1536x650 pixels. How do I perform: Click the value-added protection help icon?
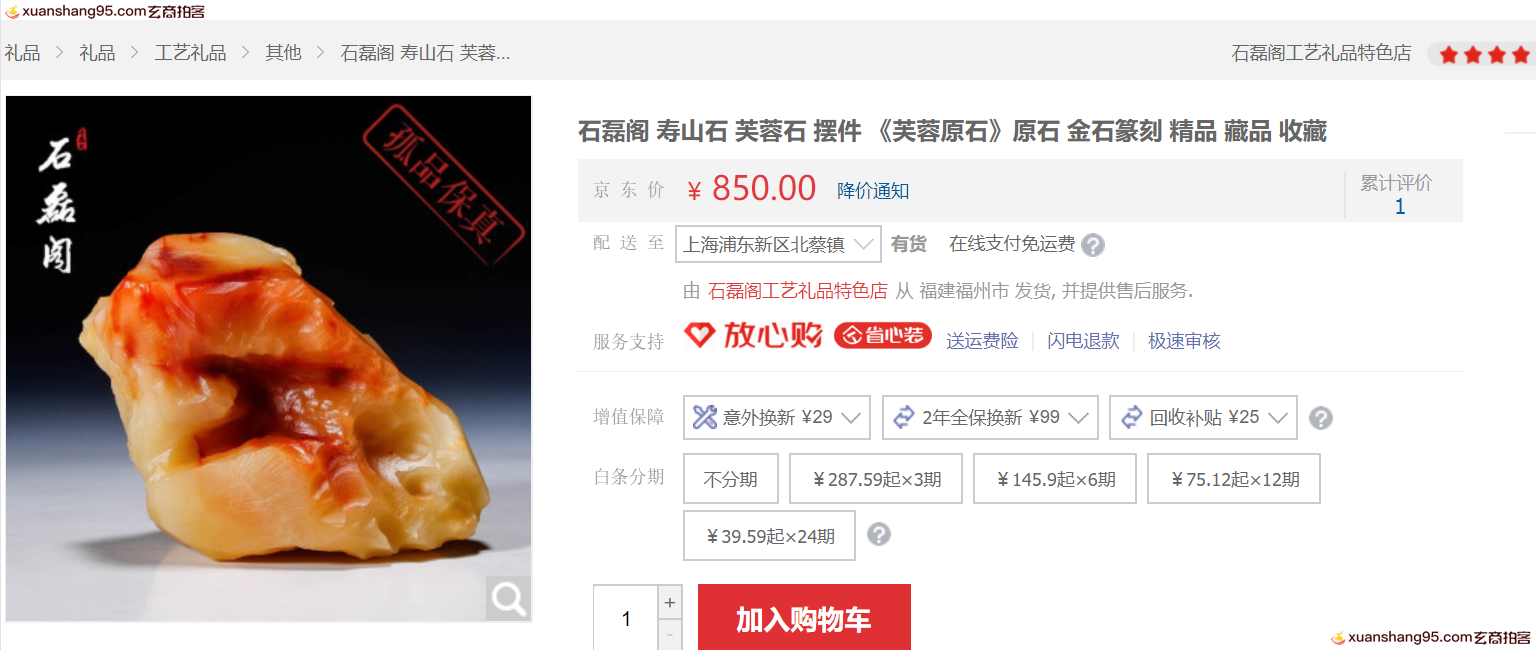click(1321, 418)
